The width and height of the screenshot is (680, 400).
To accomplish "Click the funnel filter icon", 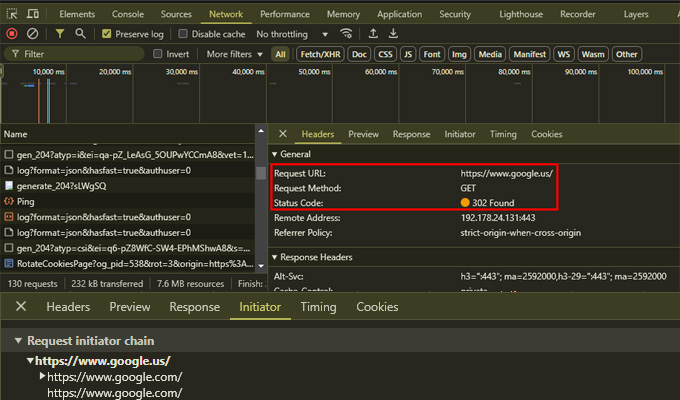I will click(60, 34).
